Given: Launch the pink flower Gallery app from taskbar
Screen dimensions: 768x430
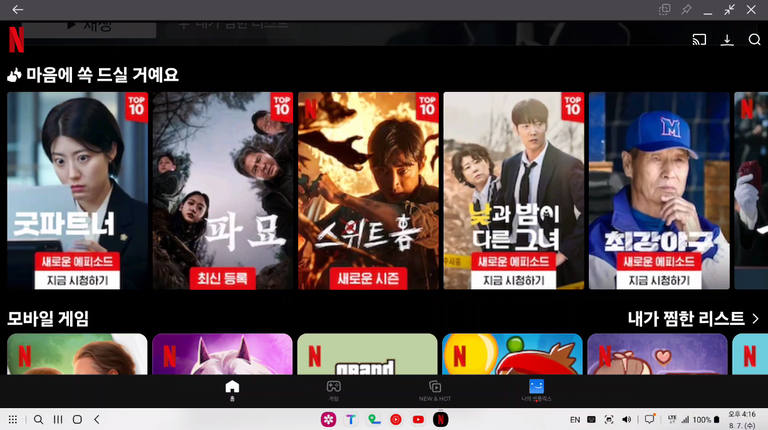Looking at the screenshot, I should (x=328, y=420).
